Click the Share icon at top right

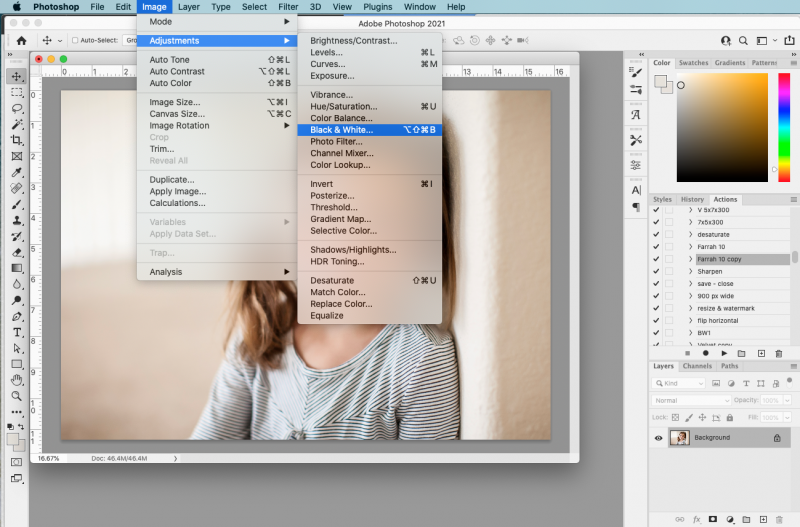coord(789,40)
